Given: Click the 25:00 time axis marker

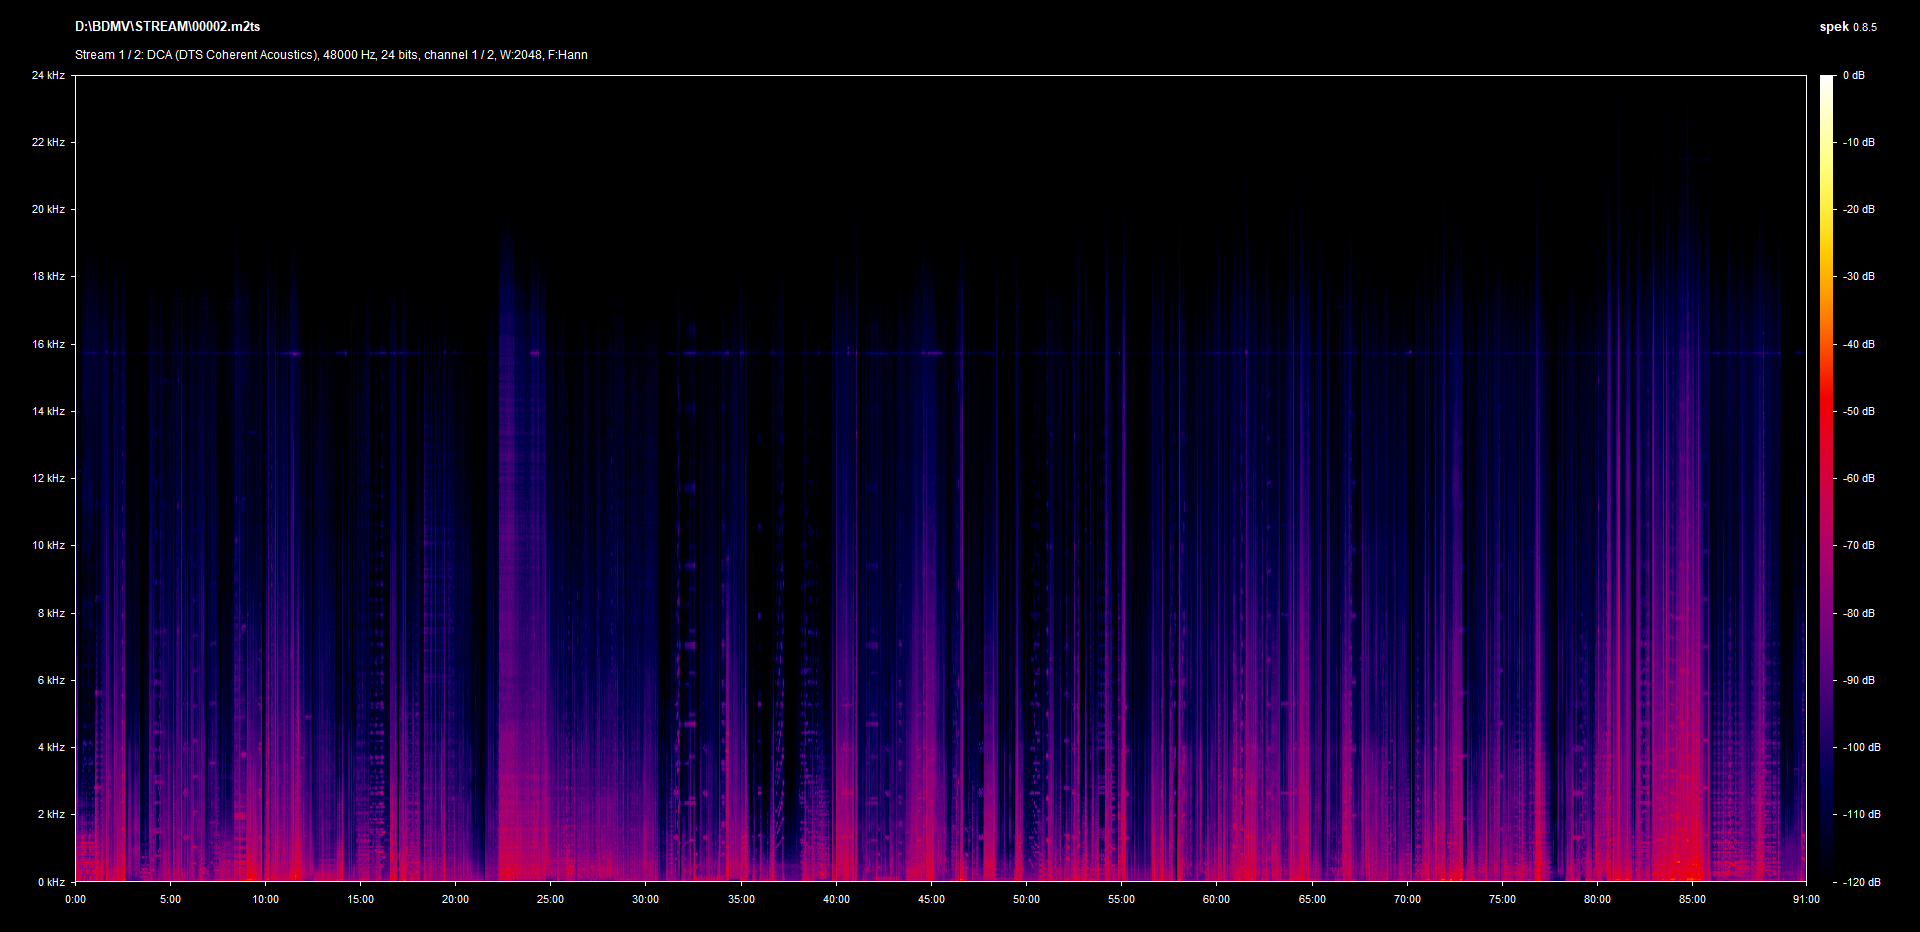Looking at the screenshot, I should tap(550, 899).
